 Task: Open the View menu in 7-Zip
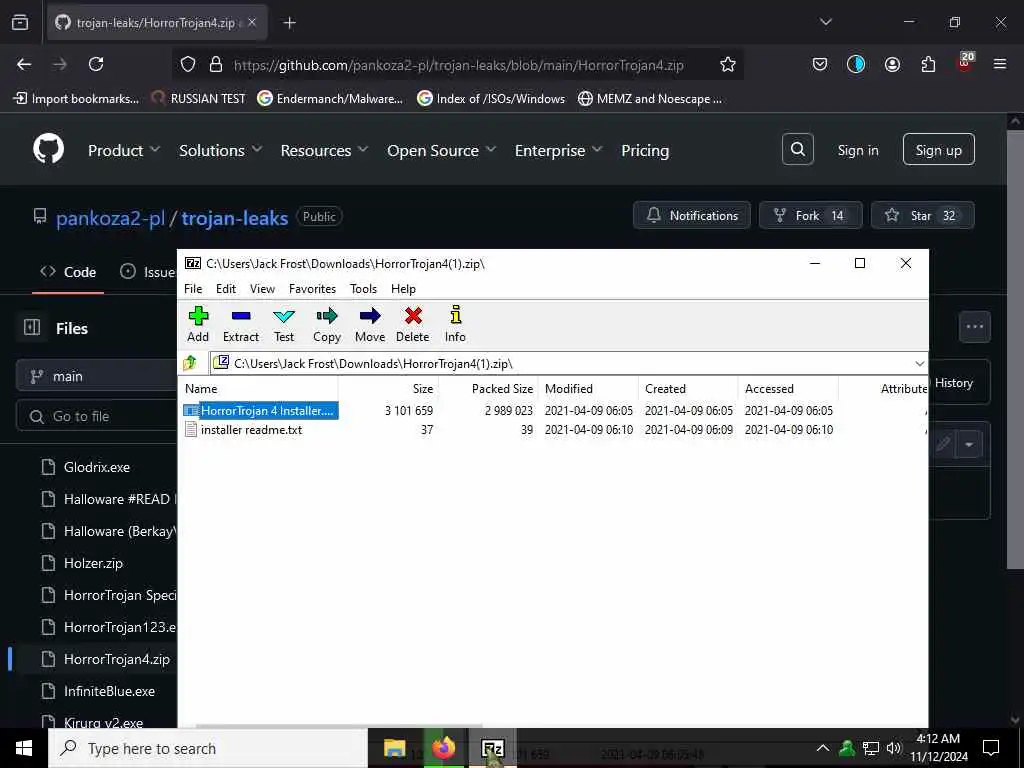click(262, 289)
